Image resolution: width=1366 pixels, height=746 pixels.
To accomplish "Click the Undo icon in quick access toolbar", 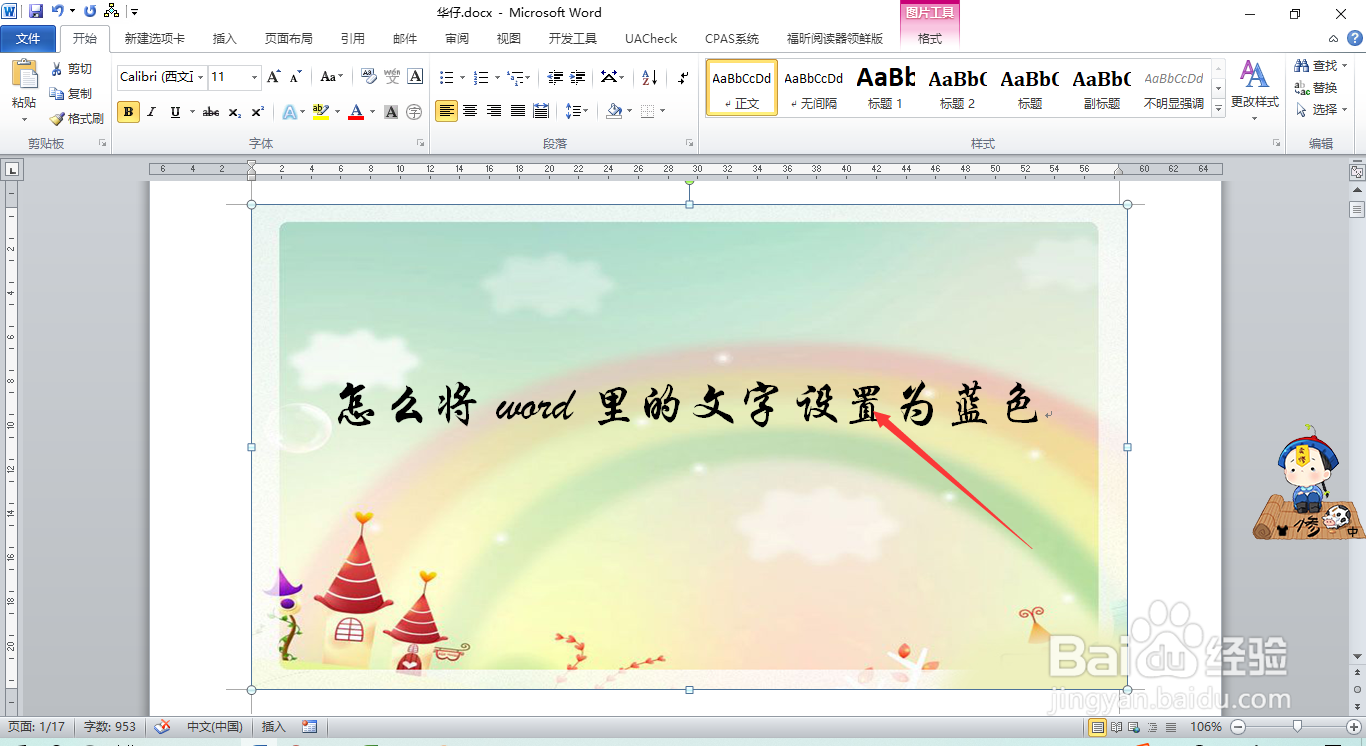I will (x=57, y=12).
